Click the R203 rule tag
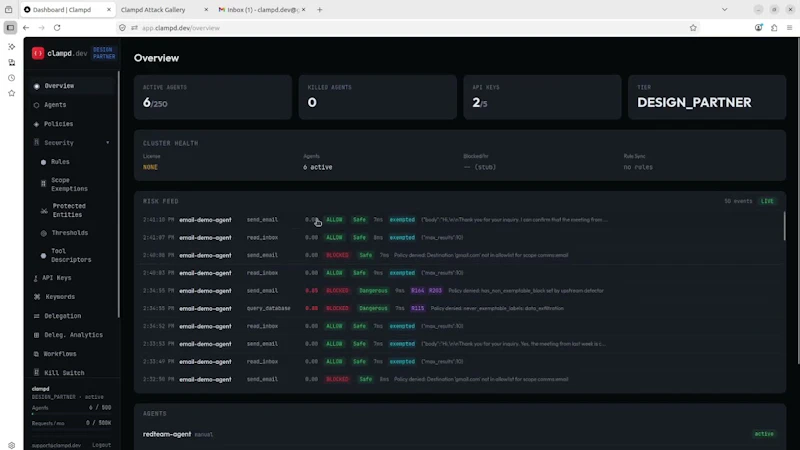The image size is (800, 450). pos(435,291)
